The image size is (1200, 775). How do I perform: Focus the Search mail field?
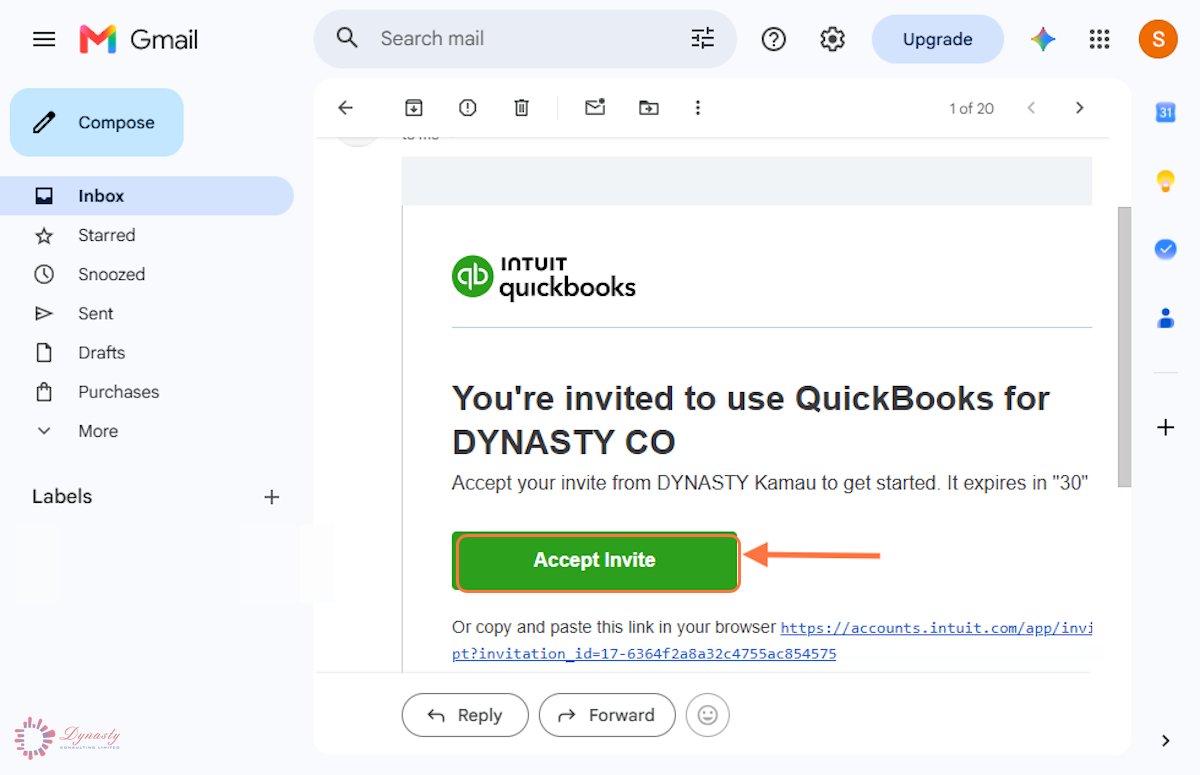click(525, 39)
